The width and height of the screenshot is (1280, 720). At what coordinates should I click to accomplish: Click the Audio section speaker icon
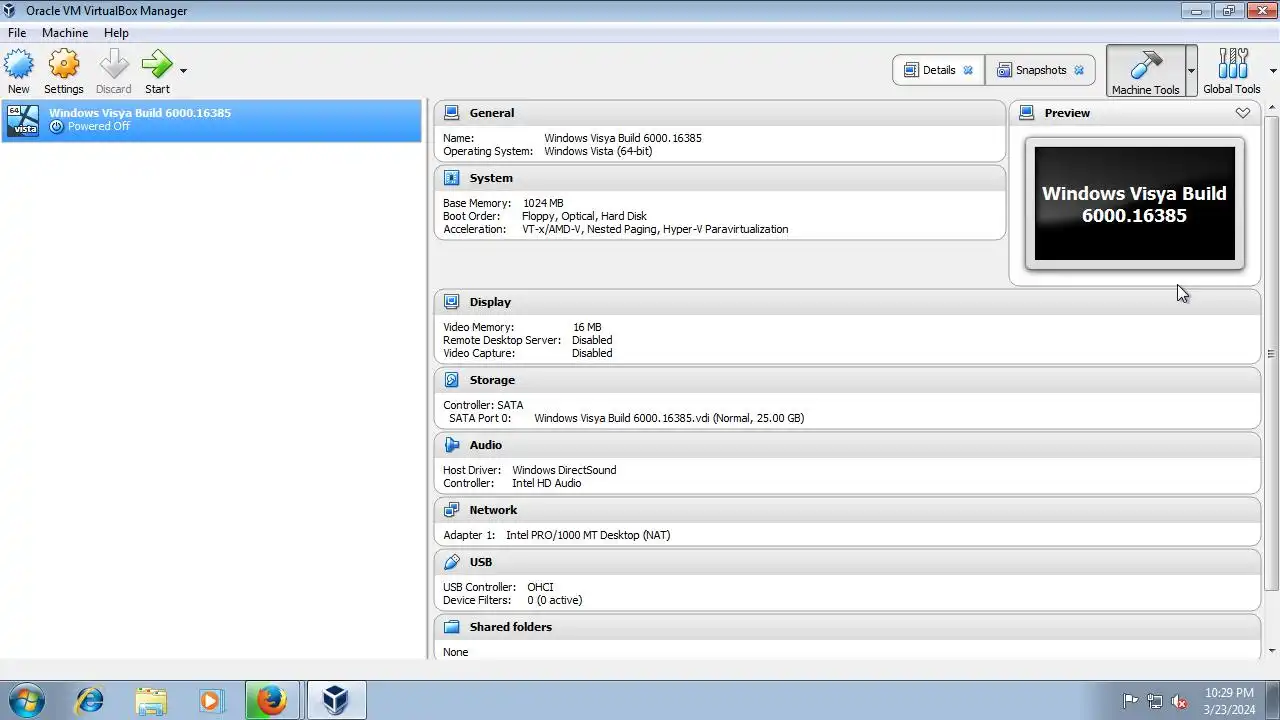click(452, 445)
